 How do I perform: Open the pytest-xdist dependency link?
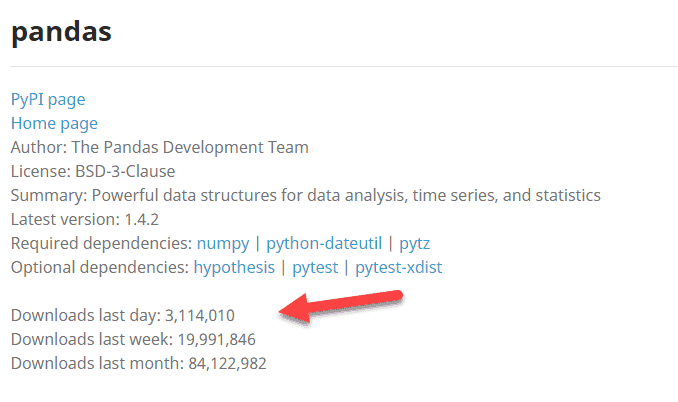(399, 268)
